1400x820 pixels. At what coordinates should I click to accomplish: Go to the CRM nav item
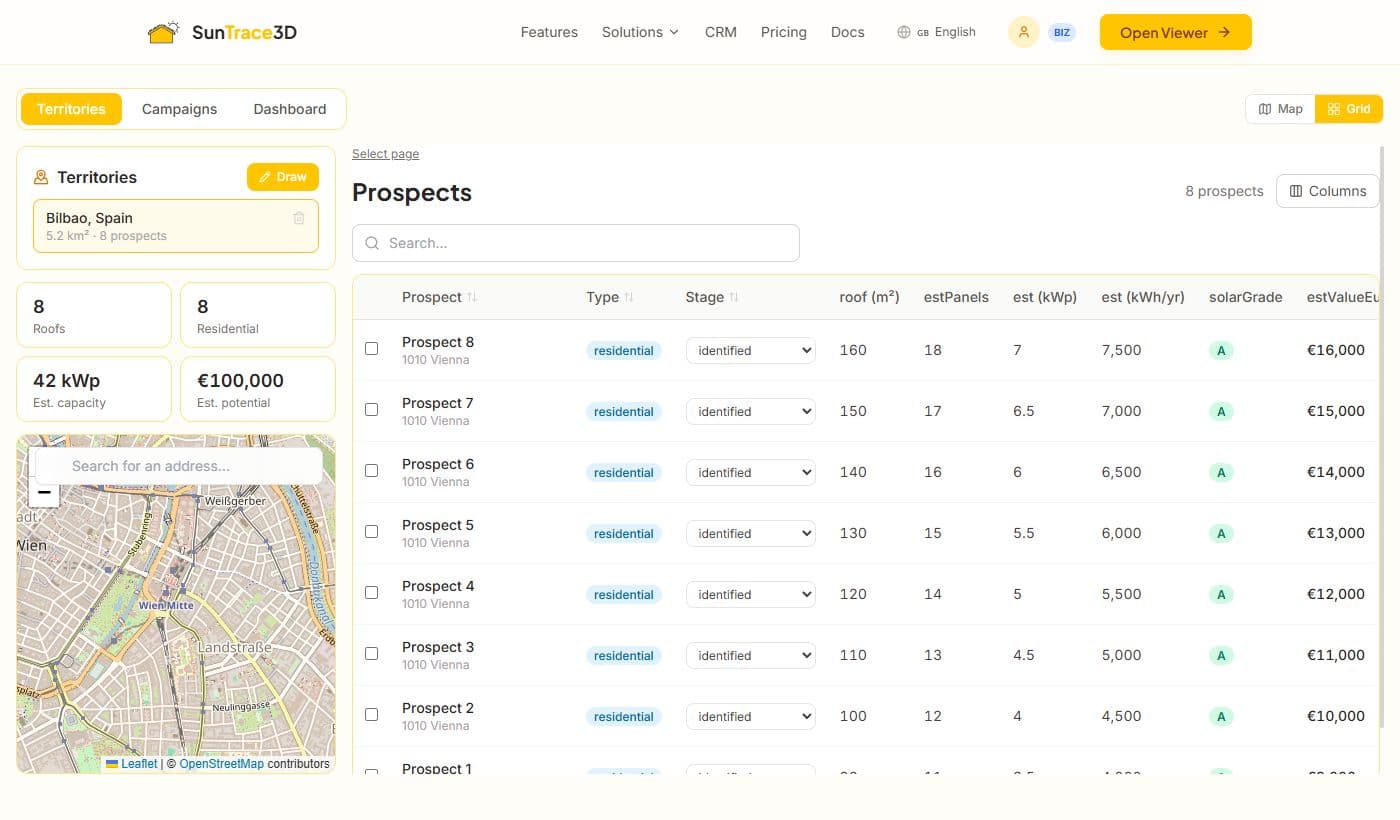721,32
